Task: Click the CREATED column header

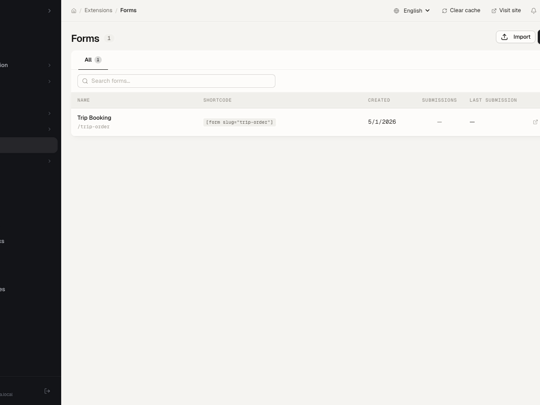Action: tap(379, 100)
